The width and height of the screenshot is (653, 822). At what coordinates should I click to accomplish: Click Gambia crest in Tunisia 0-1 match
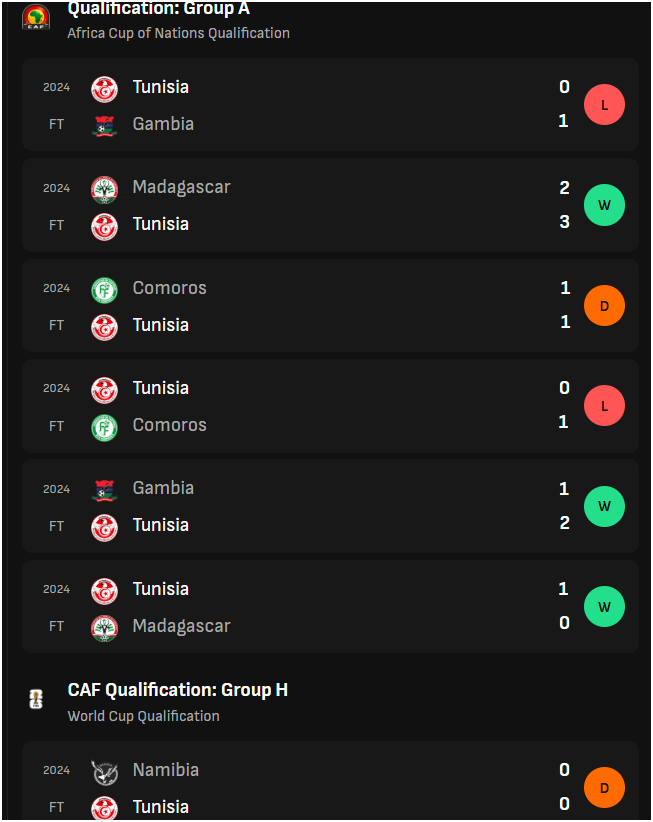[104, 125]
